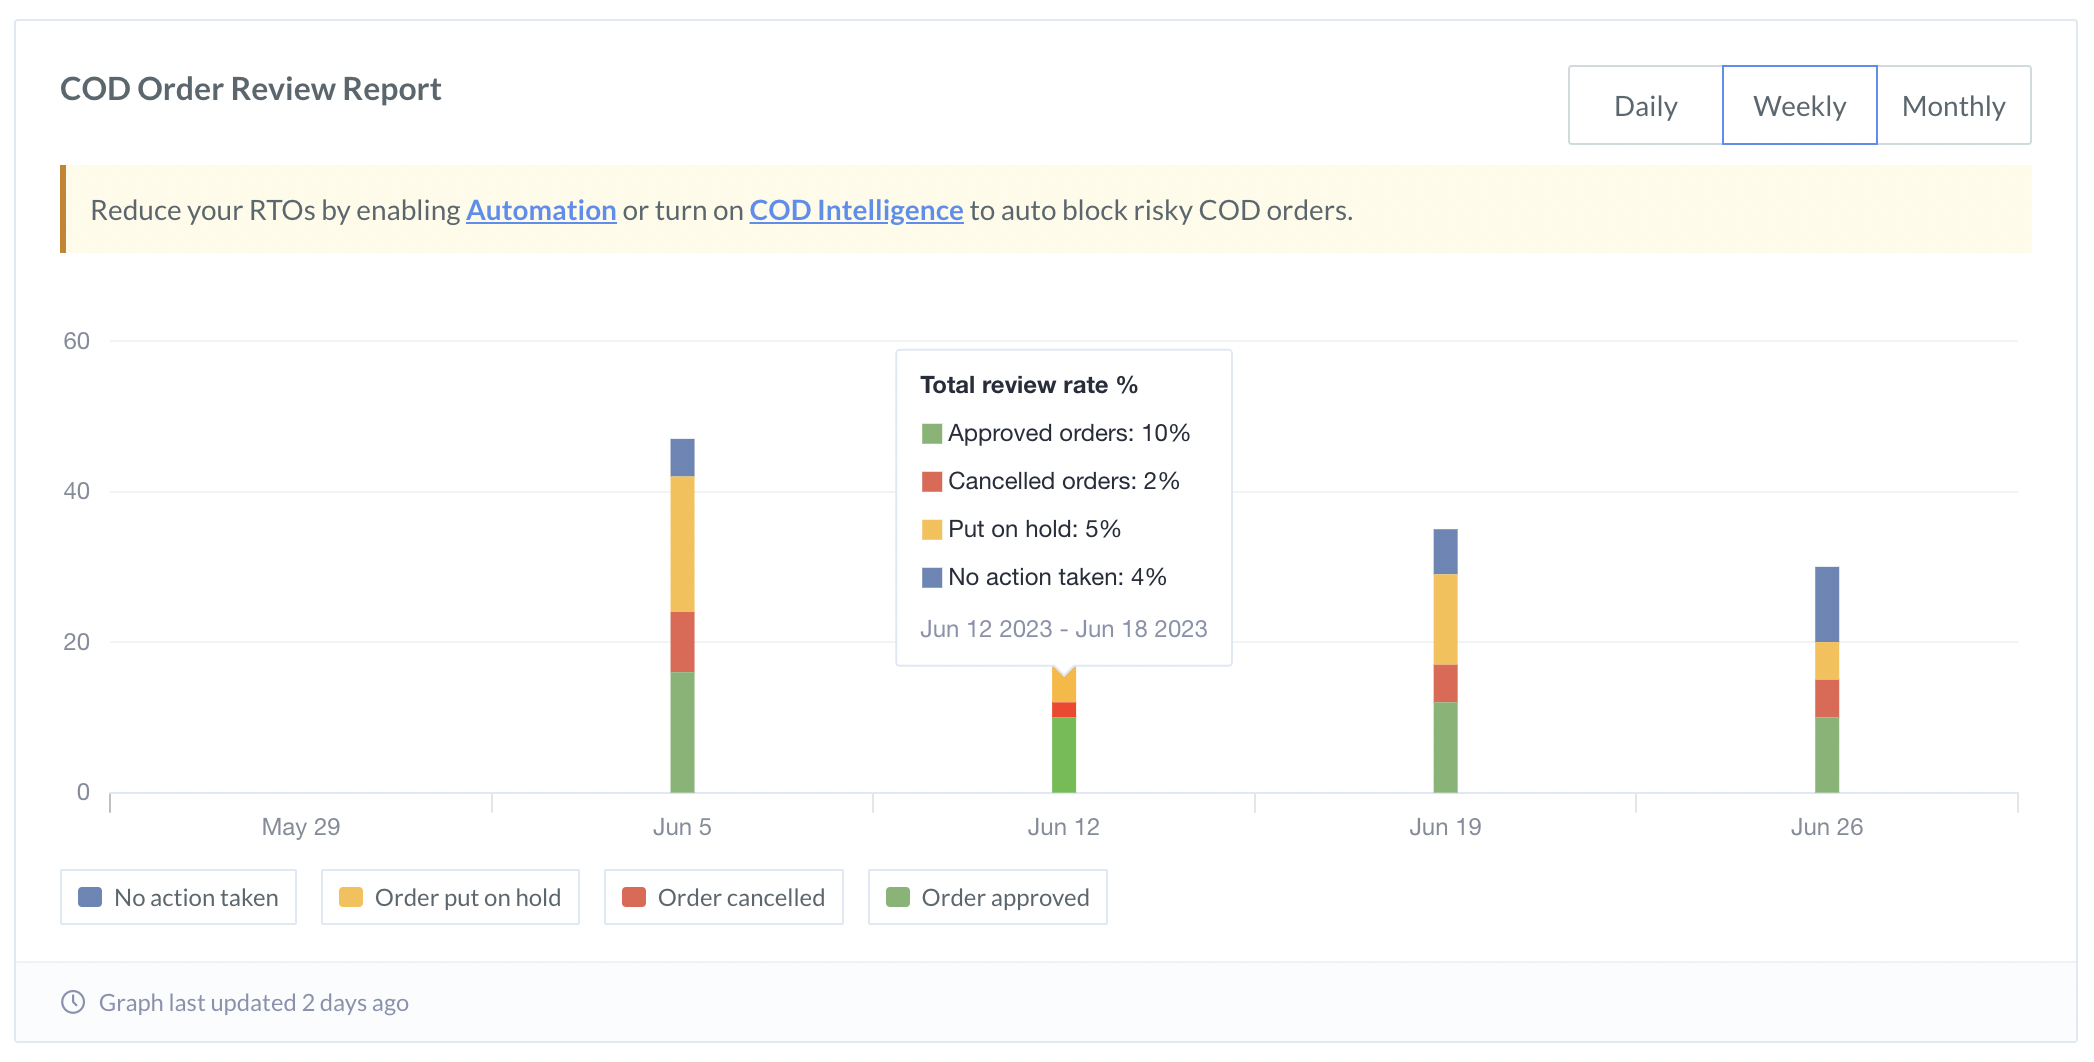Image resolution: width=2094 pixels, height=1062 pixels.
Task: Click the Jun 26 blue no-action segment
Action: 1827,604
